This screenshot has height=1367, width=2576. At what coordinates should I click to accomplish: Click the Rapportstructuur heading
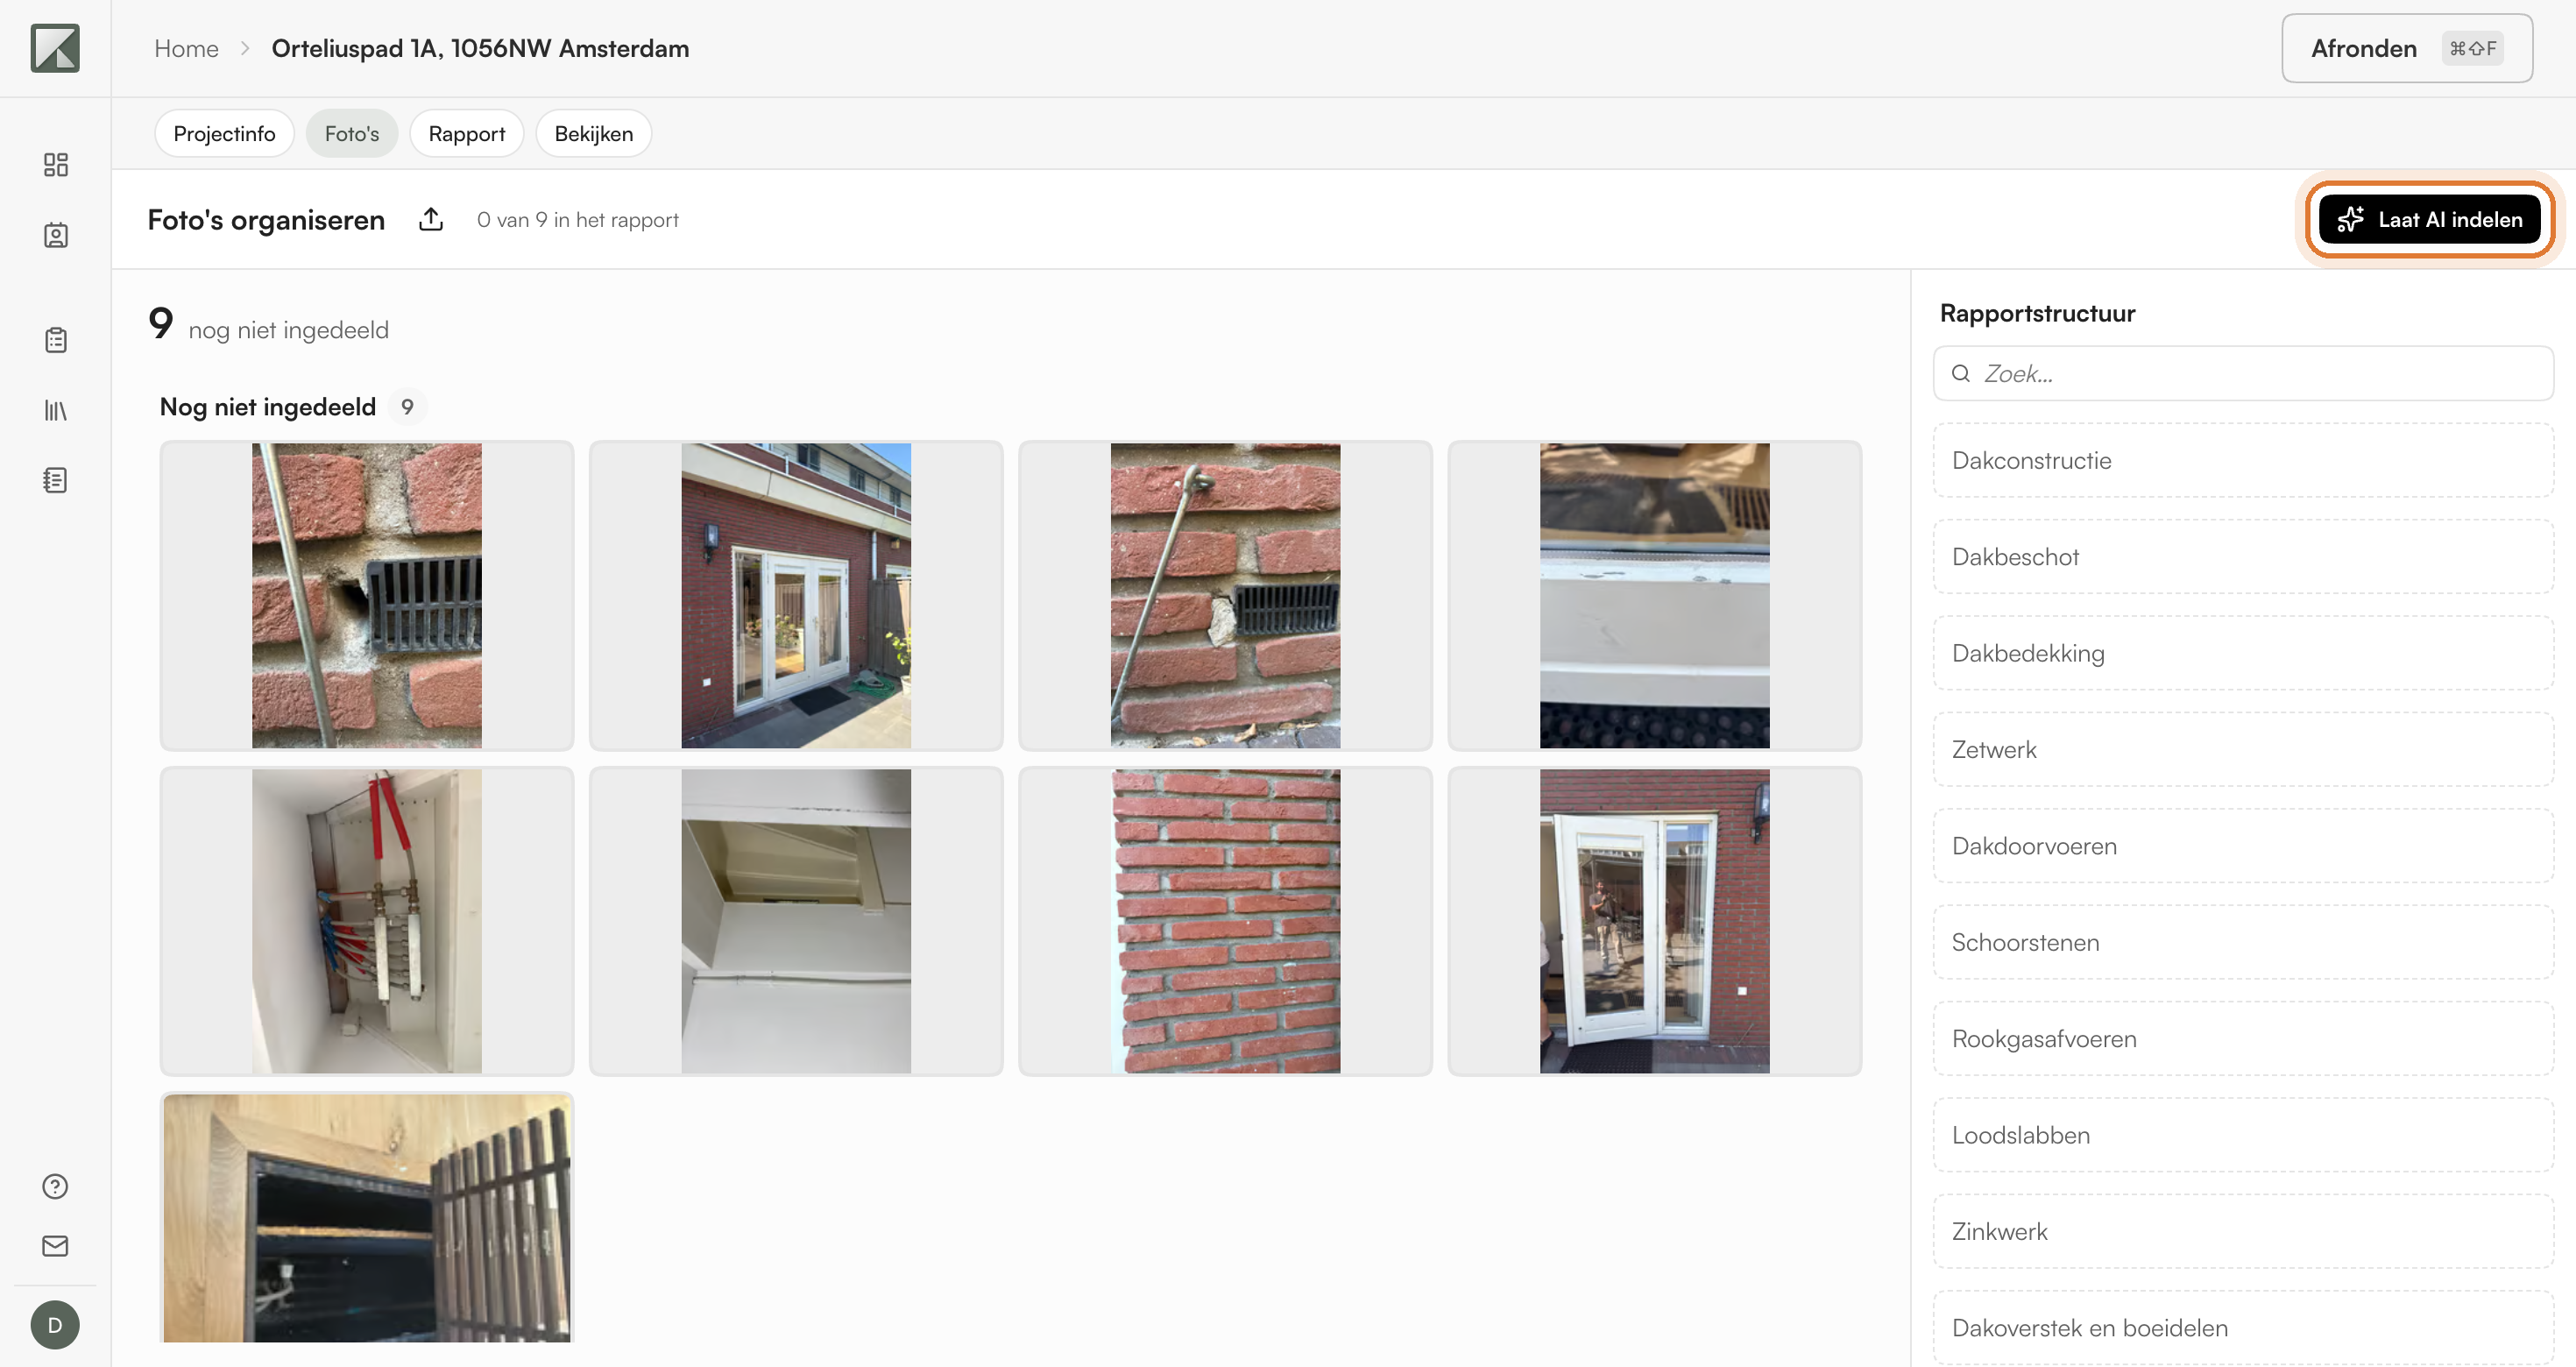[2037, 313]
